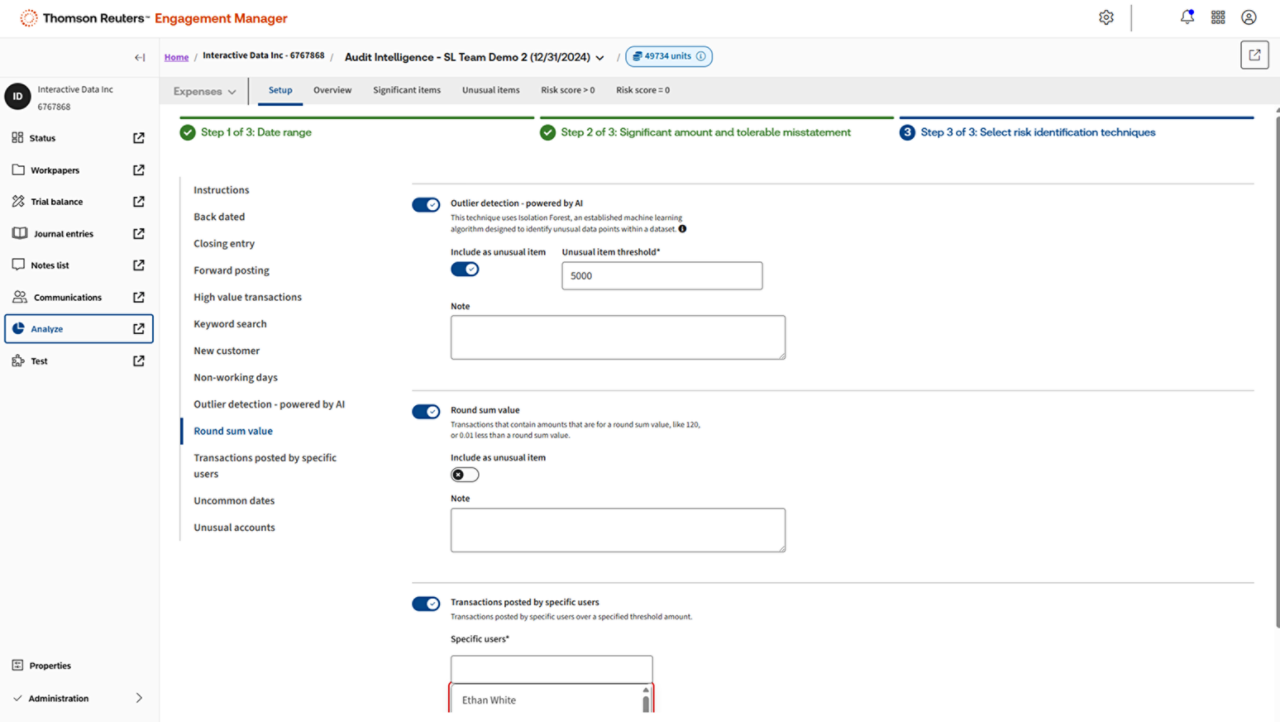Click the info icon beside 49734 units

[701, 57]
